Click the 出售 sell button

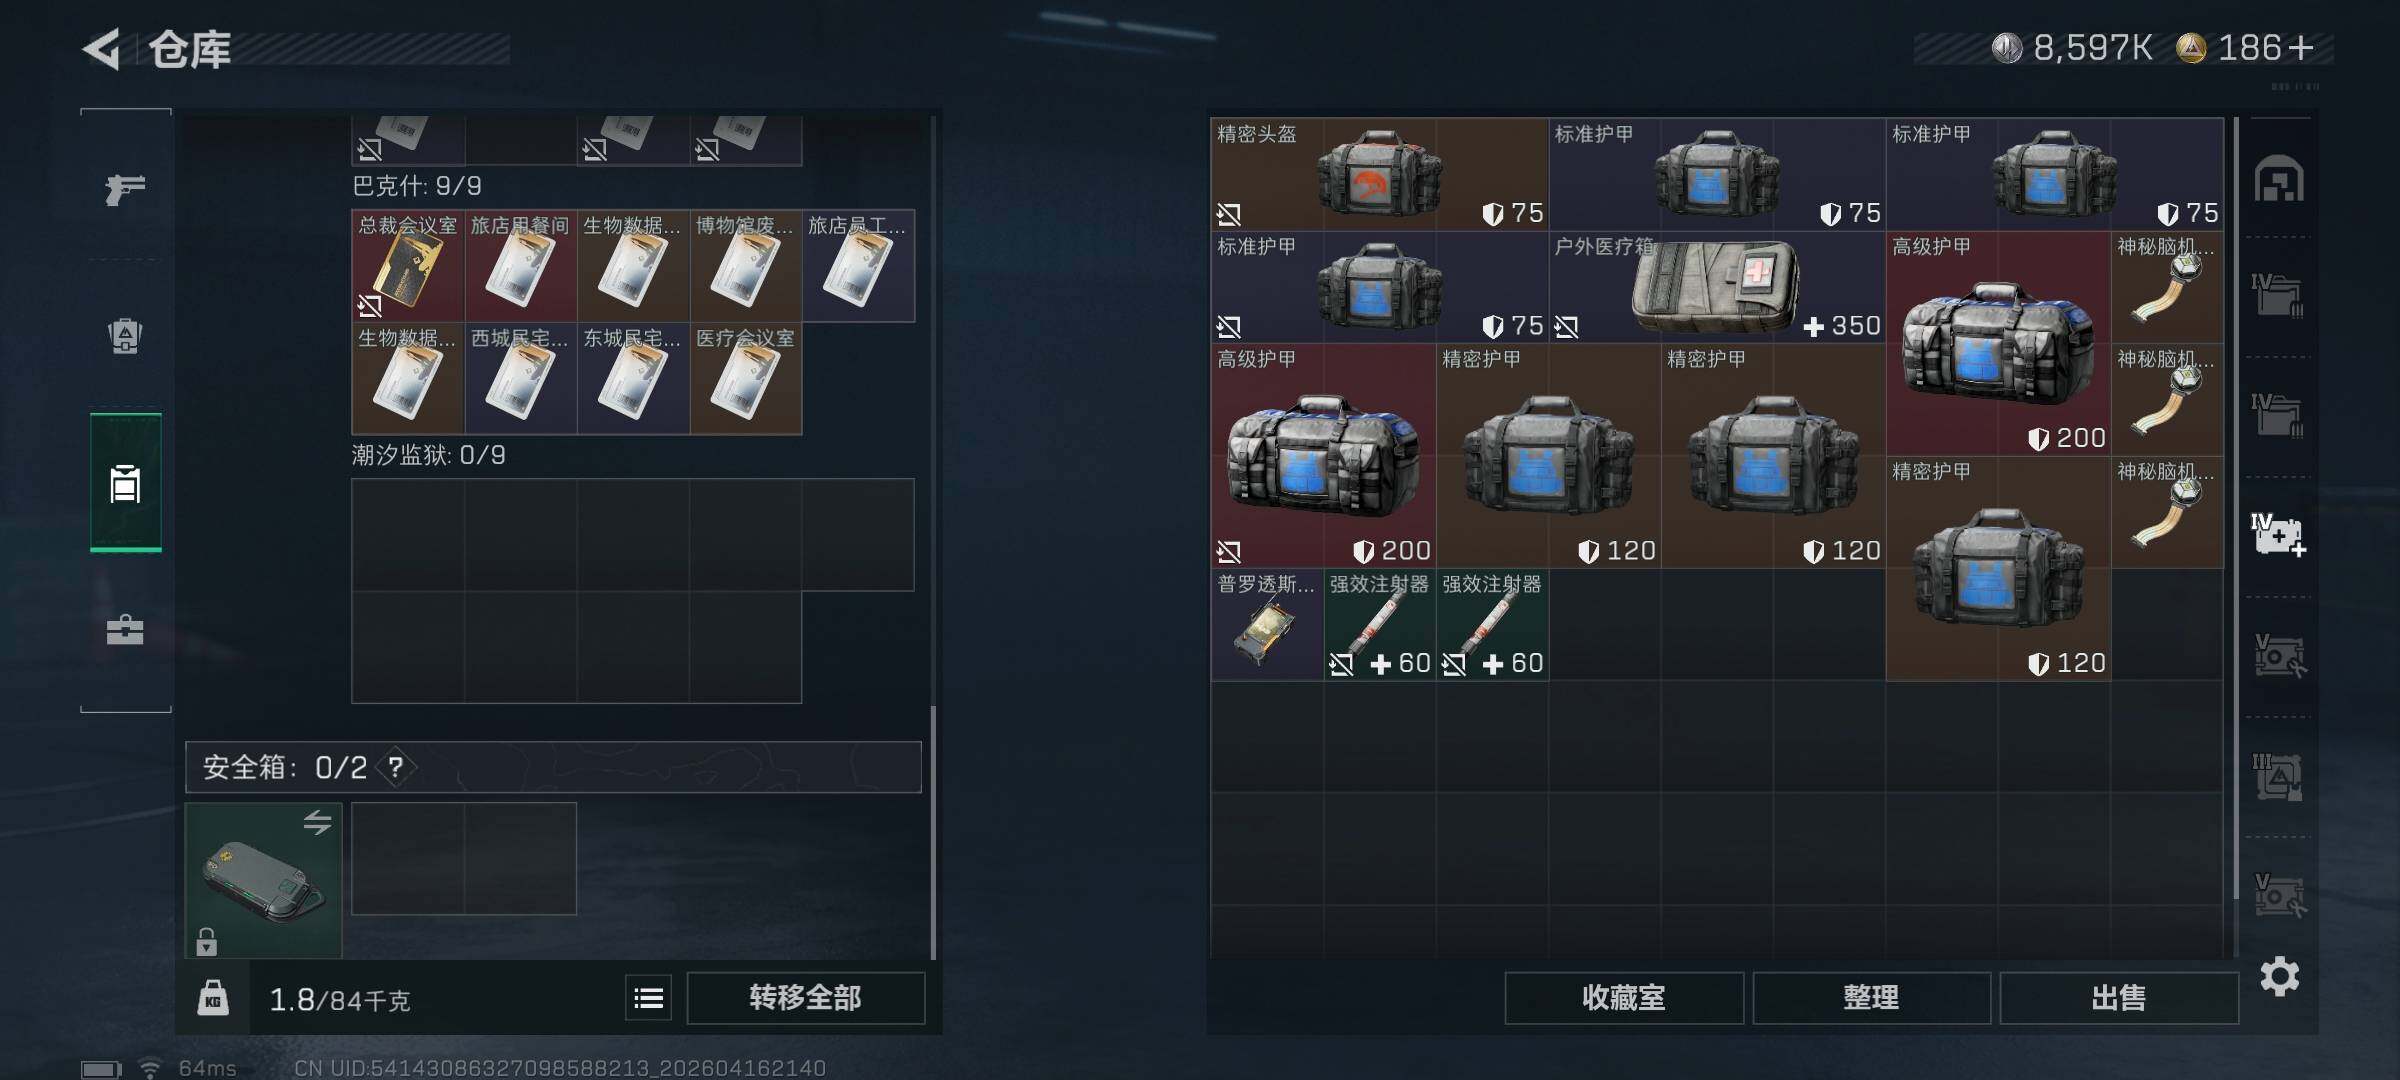point(2119,998)
